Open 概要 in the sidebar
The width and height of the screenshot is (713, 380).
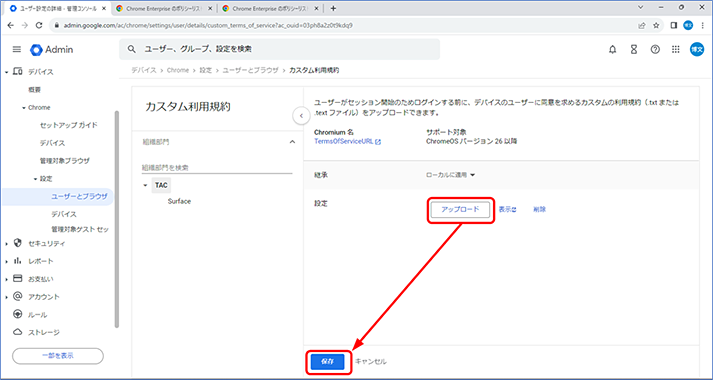(x=35, y=90)
